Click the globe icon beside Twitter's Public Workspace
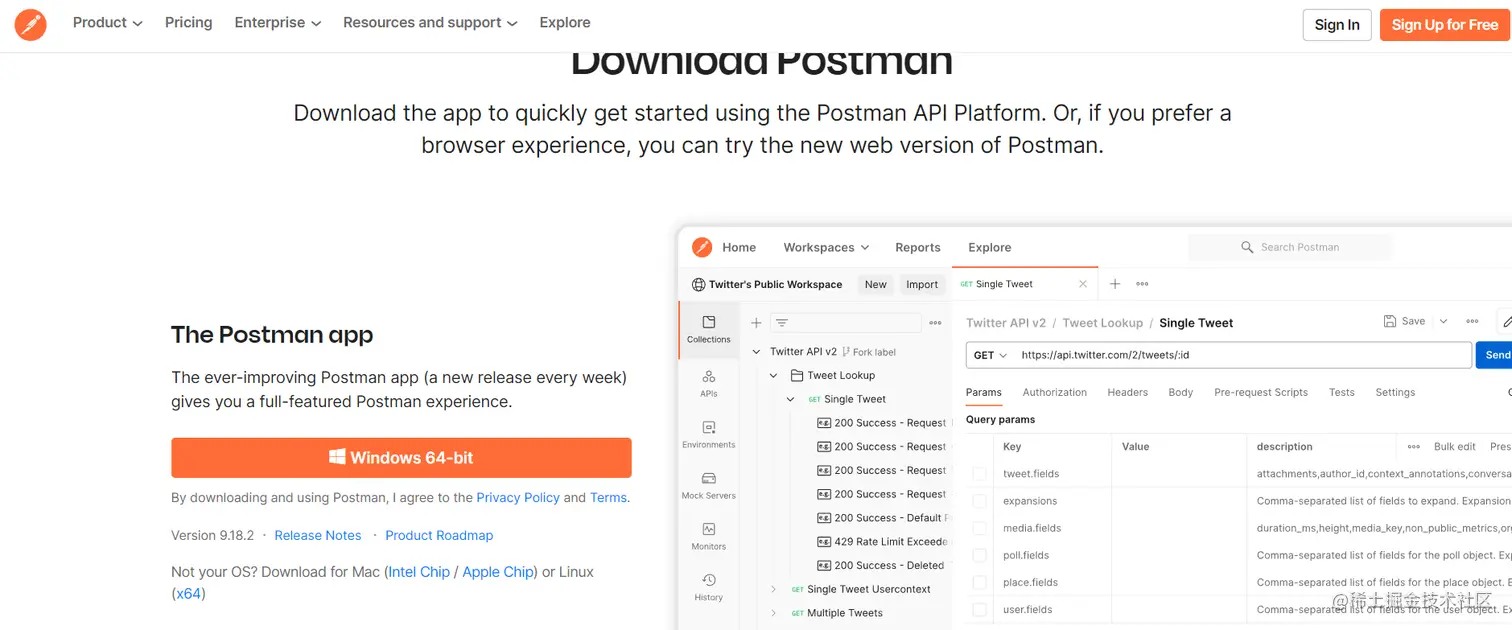 point(699,284)
